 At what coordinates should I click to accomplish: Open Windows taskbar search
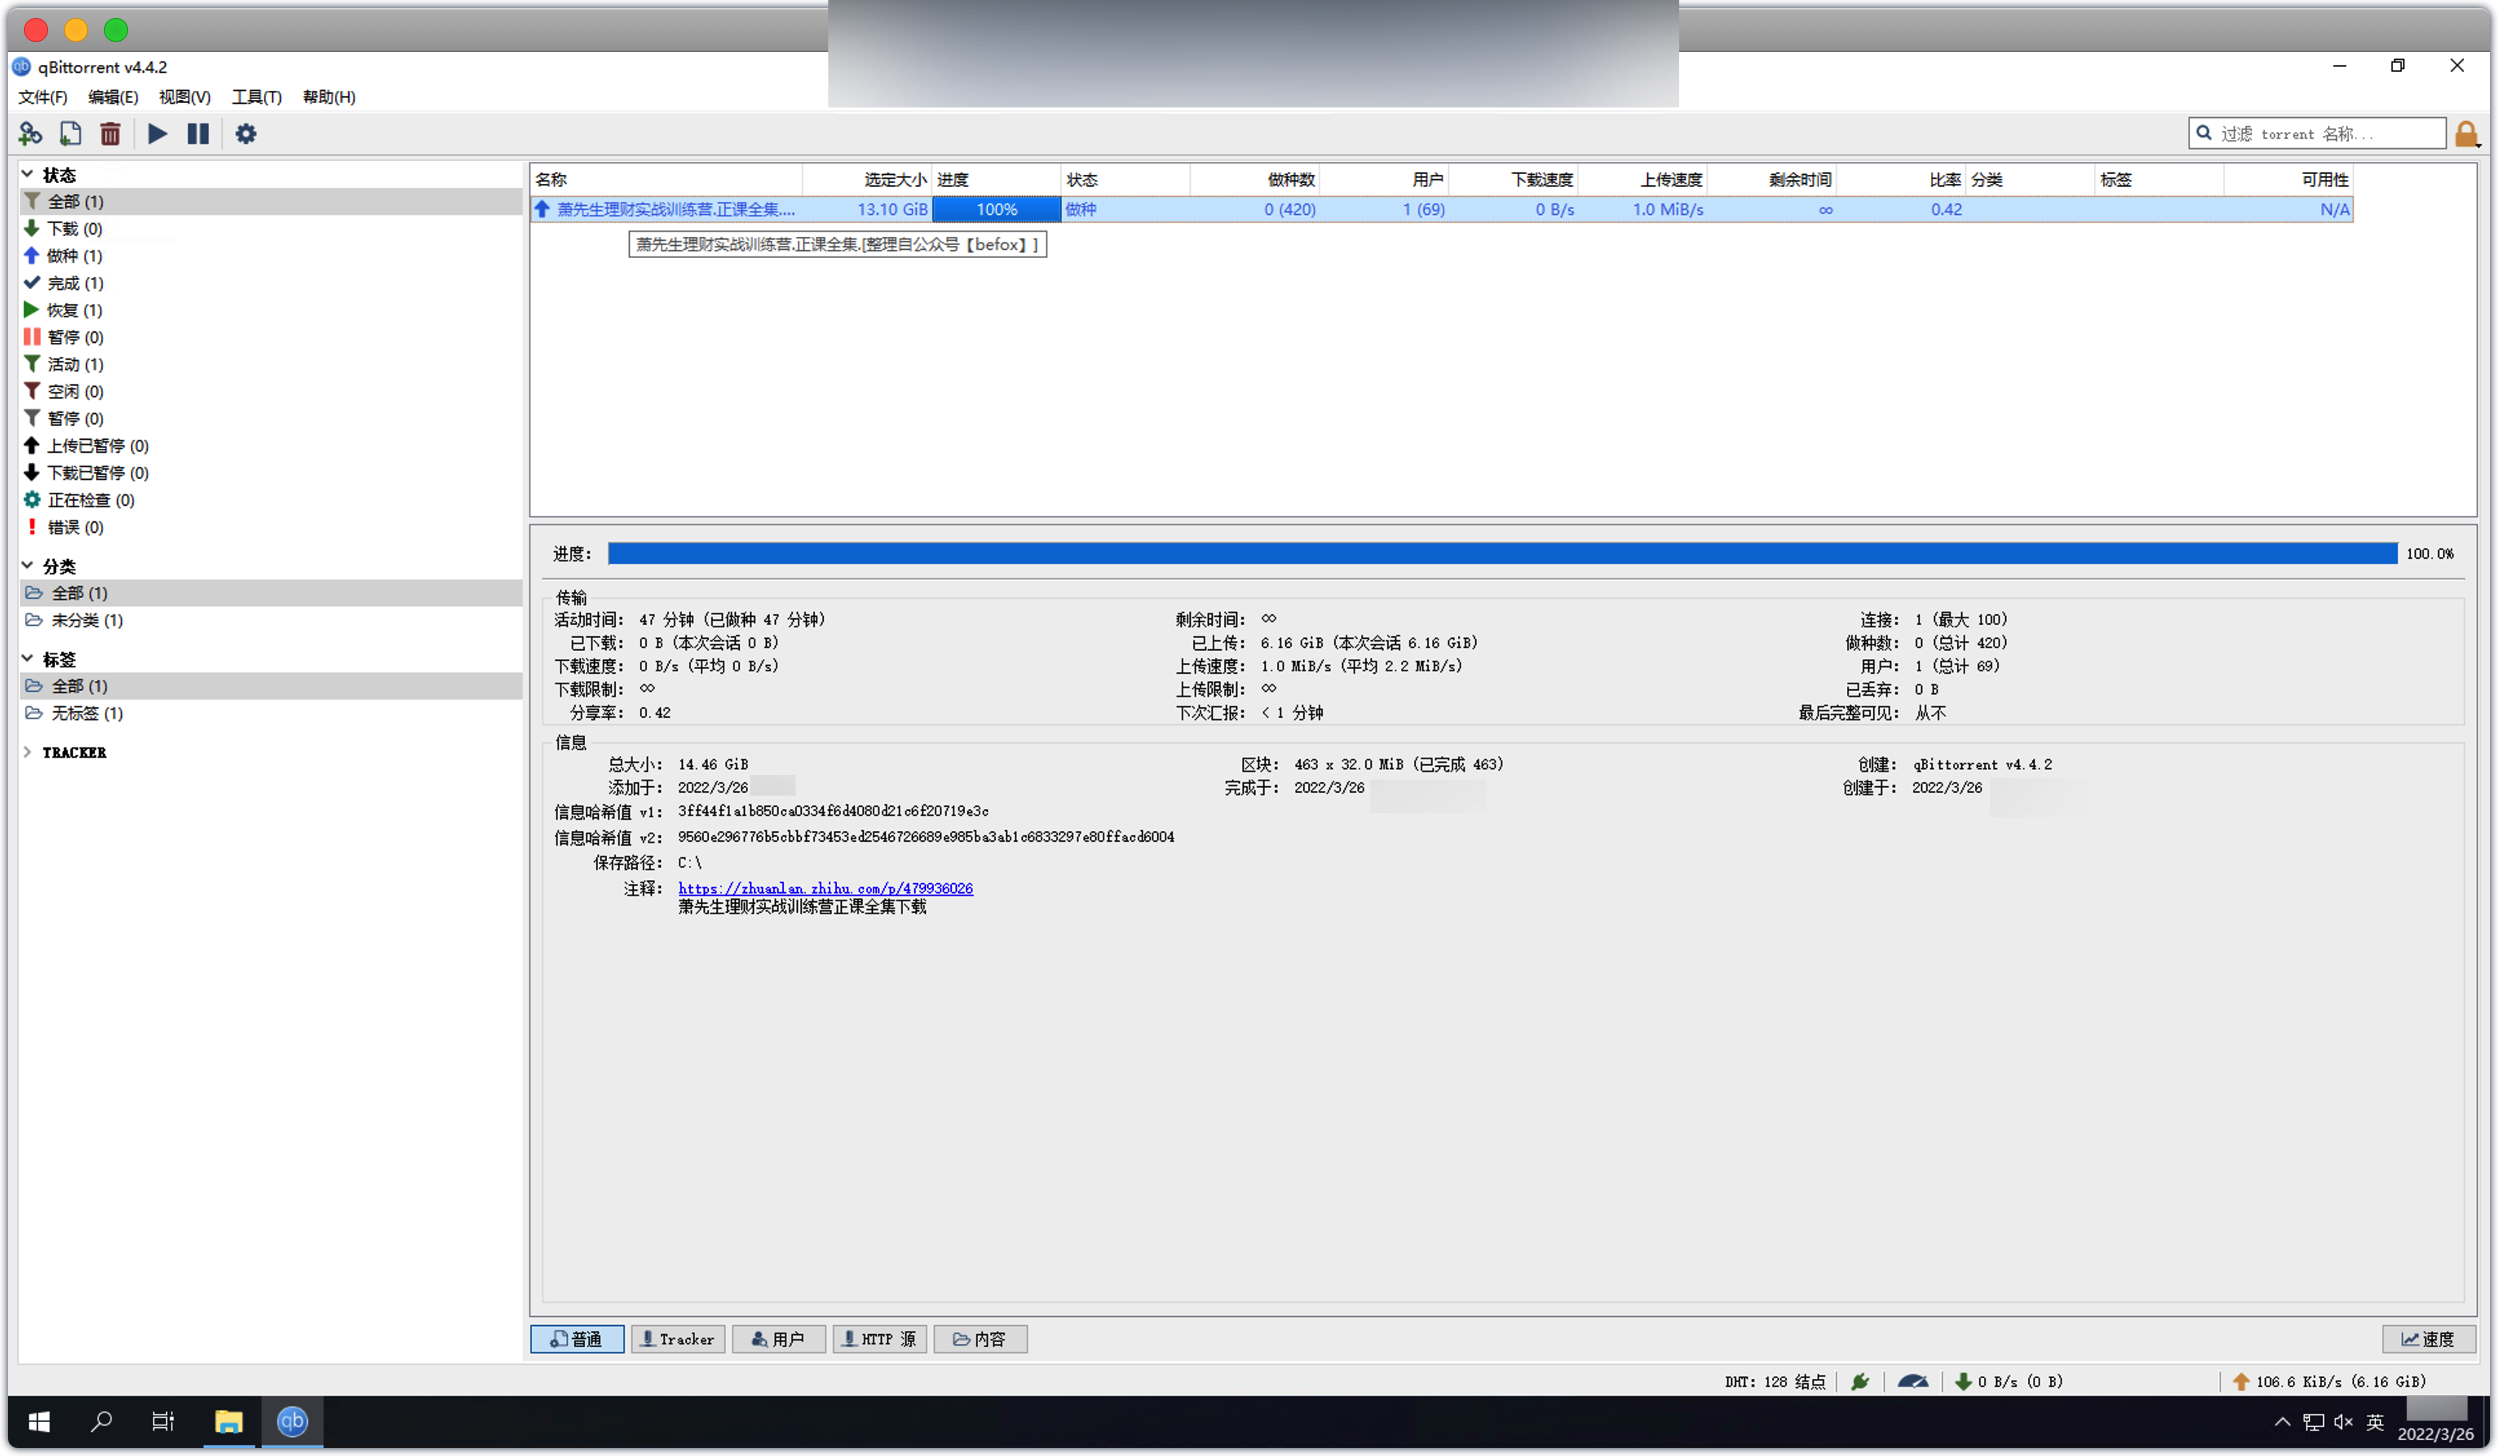(x=101, y=1421)
